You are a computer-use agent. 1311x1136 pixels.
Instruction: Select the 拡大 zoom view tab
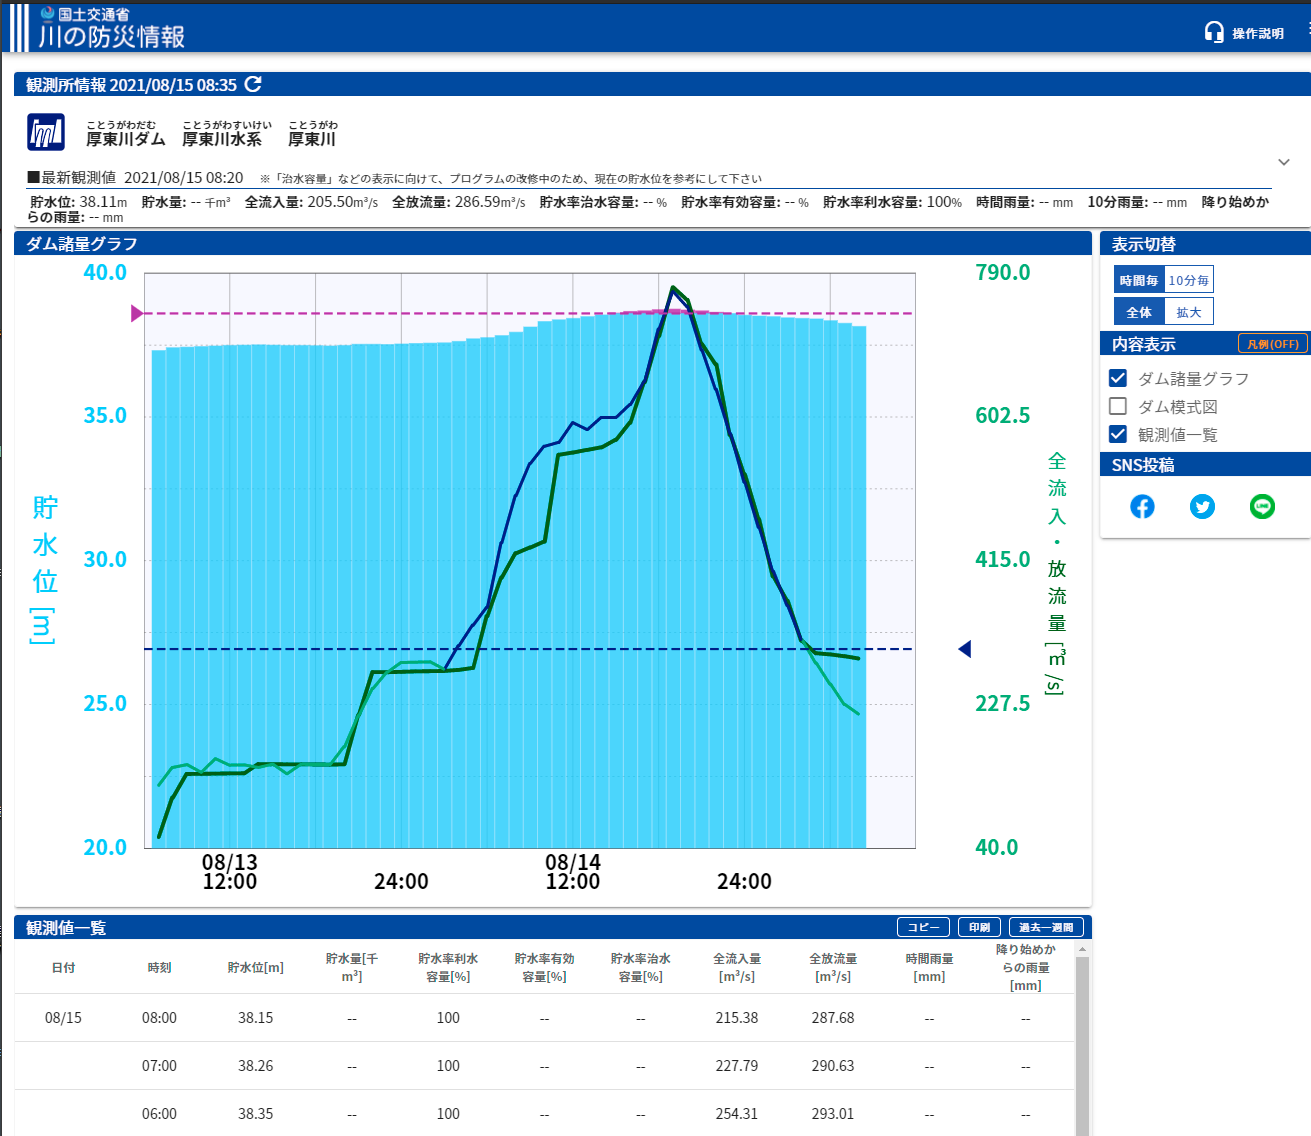pyautogui.click(x=1188, y=313)
